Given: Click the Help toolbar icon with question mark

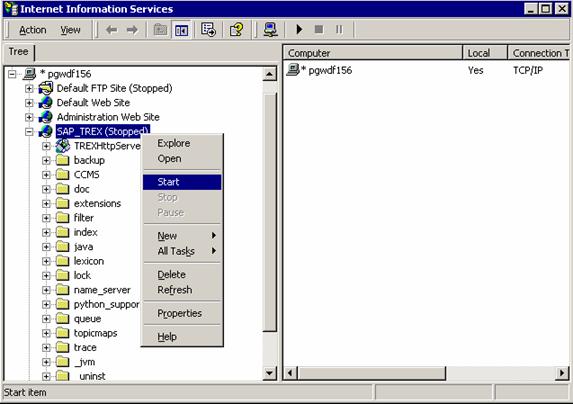Looking at the screenshot, I should pyautogui.click(x=236, y=30).
